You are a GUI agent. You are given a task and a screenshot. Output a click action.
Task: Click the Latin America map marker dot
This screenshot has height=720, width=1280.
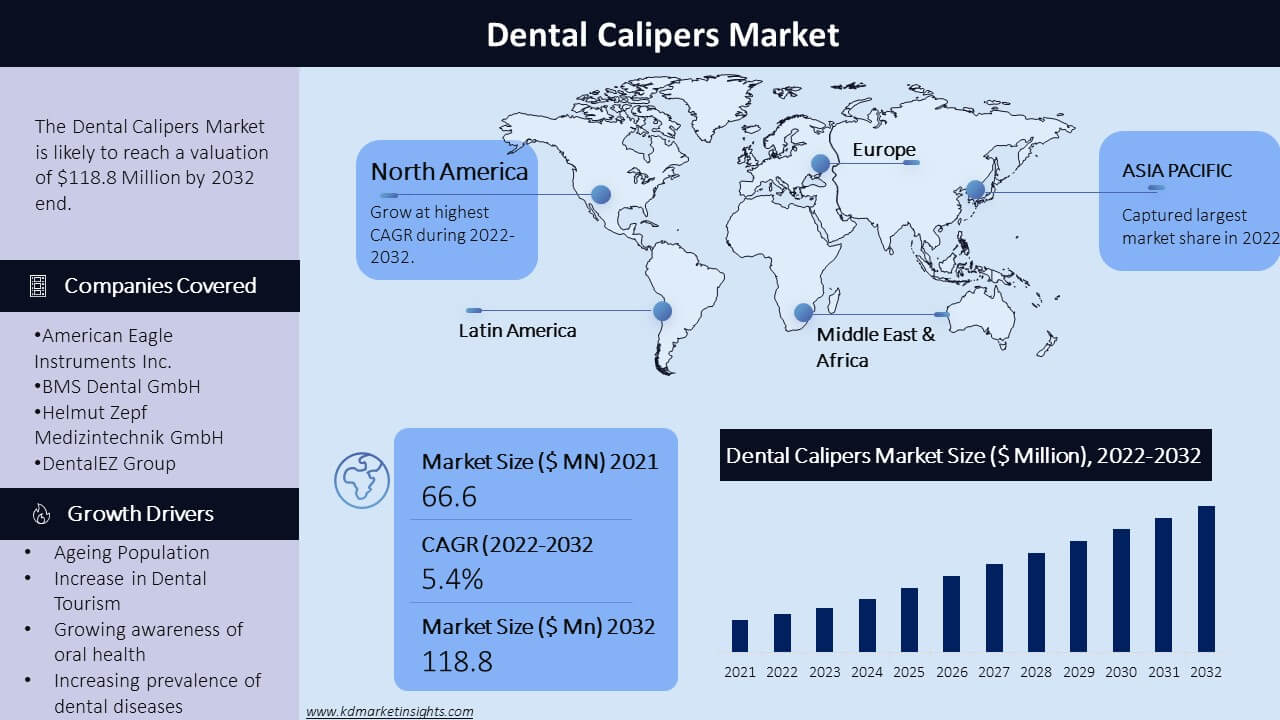(662, 311)
